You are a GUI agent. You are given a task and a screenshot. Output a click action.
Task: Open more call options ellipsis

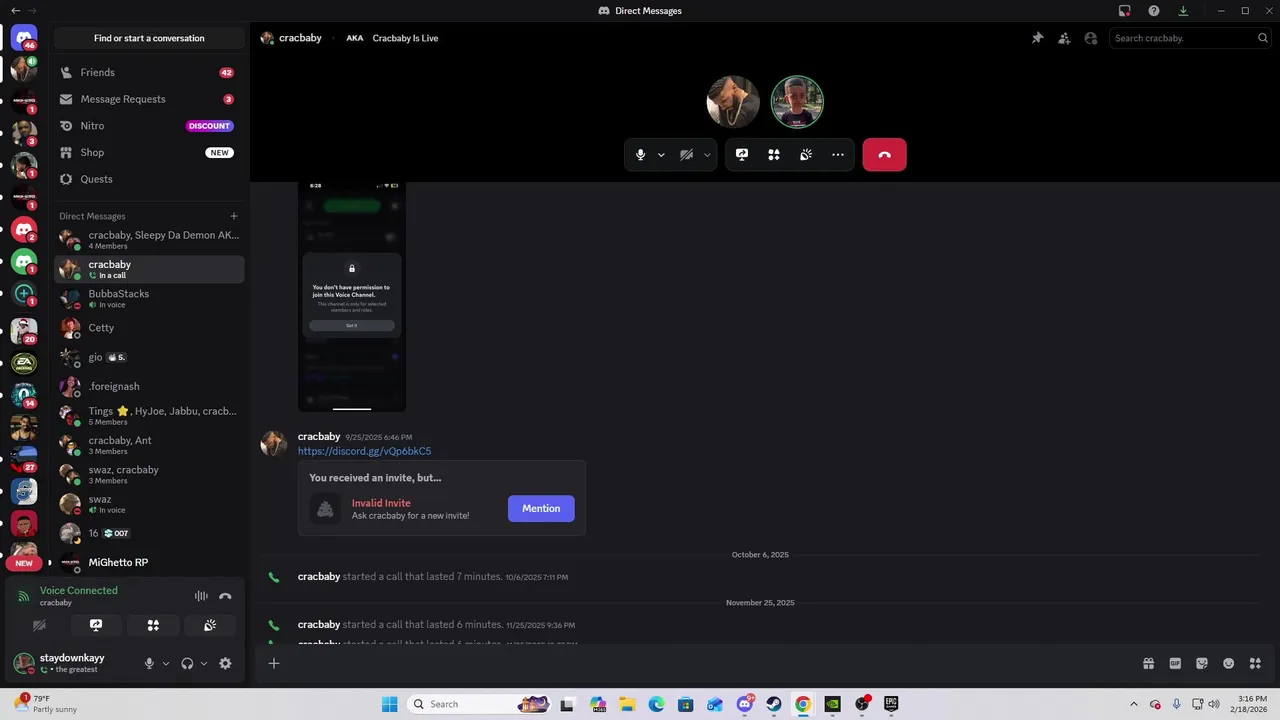[838, 155]
